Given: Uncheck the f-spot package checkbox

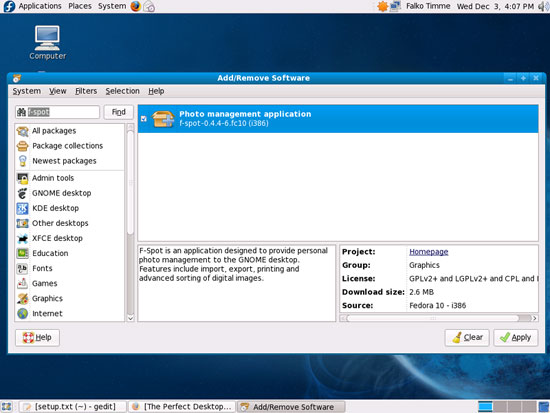Looking at the screenshot, I should (x=143, y=119).
